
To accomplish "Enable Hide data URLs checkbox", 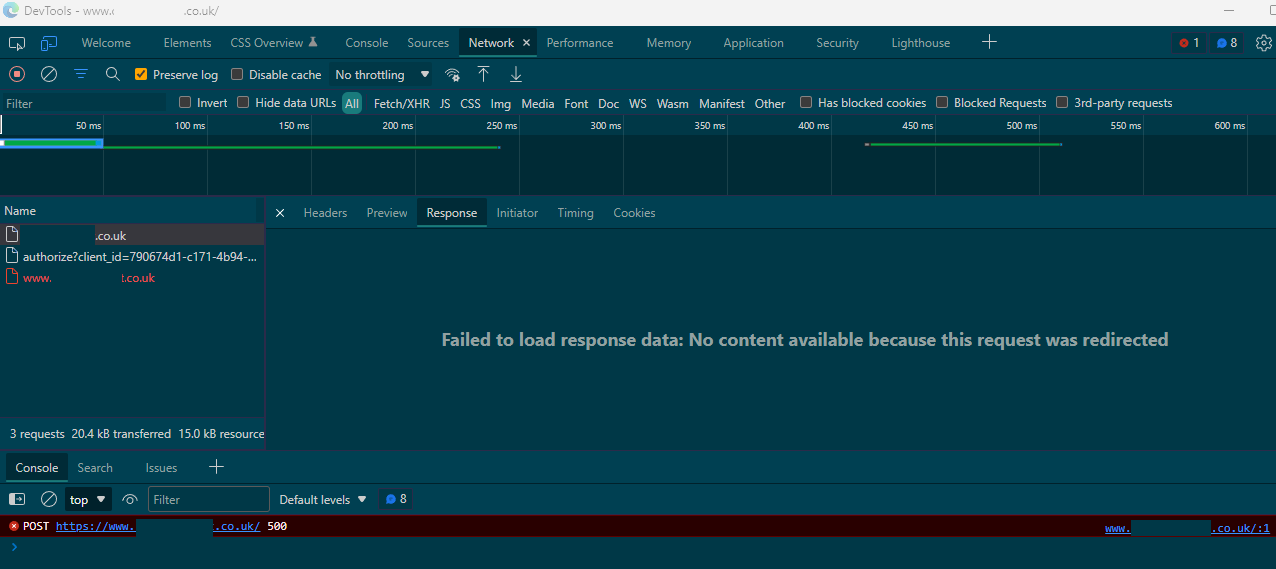I will point(243,102).
